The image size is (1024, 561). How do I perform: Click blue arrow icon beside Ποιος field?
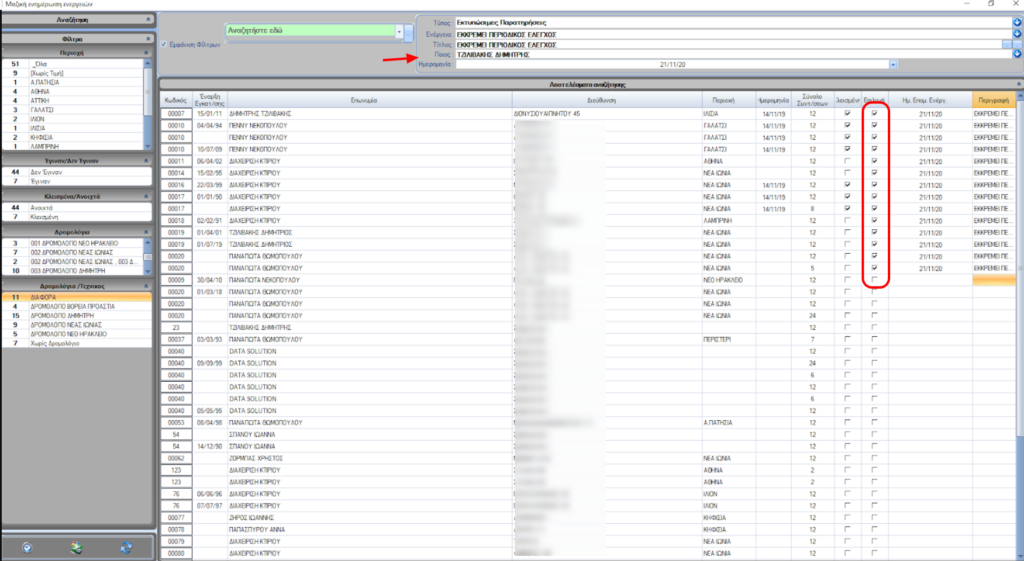pyautogui.click(x=1017, y=54)
